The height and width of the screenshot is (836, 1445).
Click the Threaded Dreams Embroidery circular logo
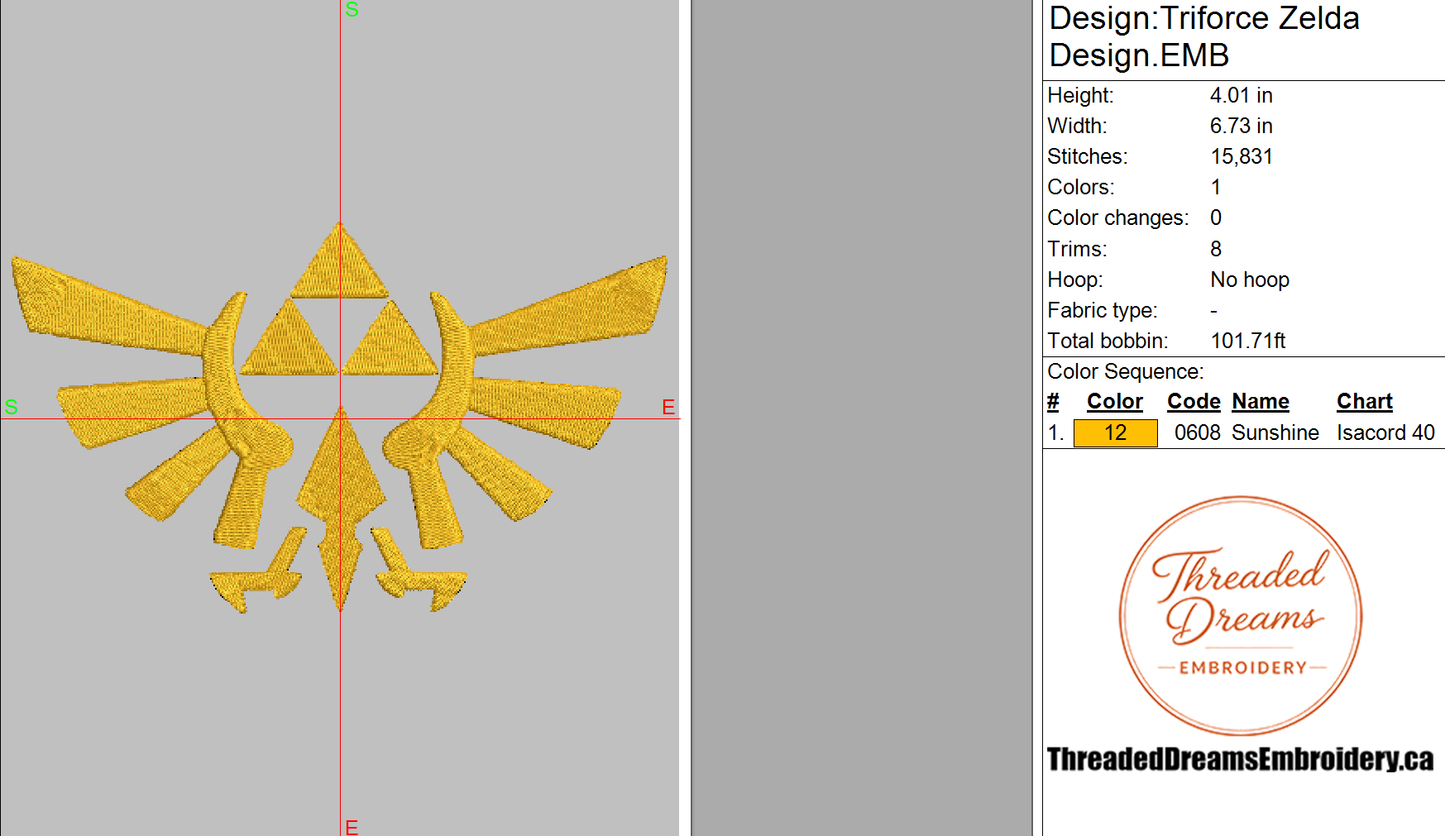[x=1239, y=616]
